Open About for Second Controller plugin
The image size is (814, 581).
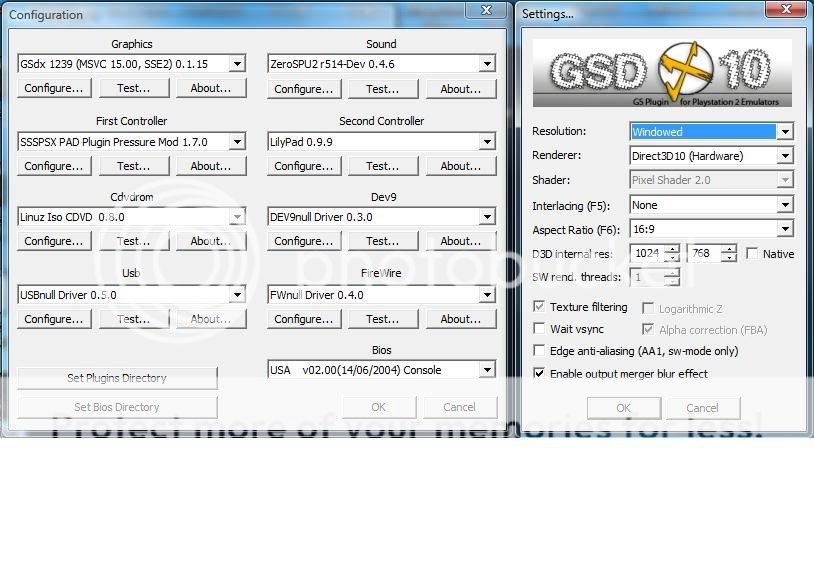point(461,166)
